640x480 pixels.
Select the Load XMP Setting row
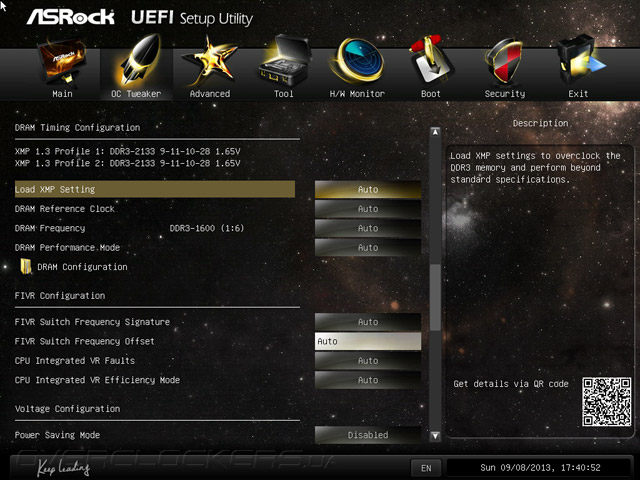click(x=155, y=189)
